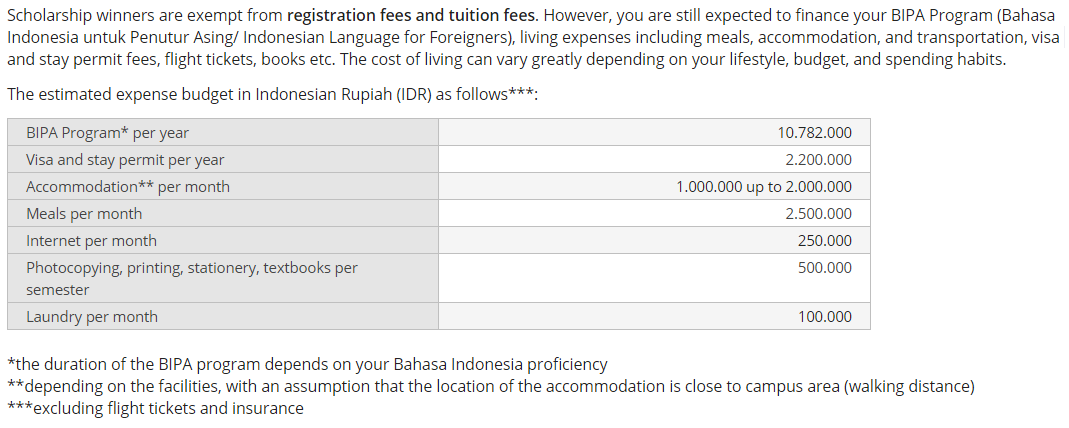
Task: Click the 'Meals per month' cell
Action: (x=223, y=213)
